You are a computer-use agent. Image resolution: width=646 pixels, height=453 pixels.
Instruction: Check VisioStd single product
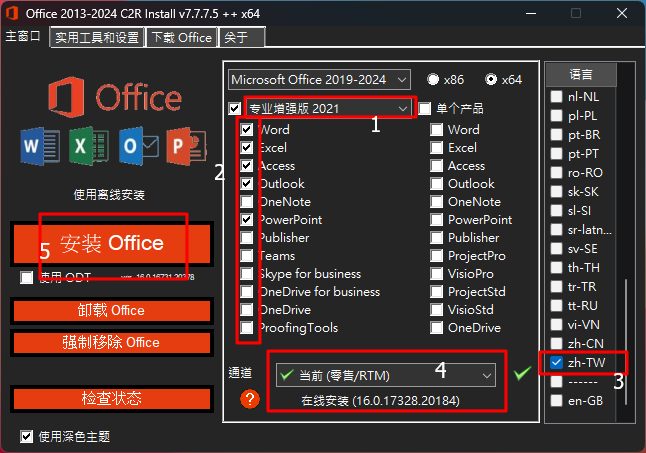point(436,310)
